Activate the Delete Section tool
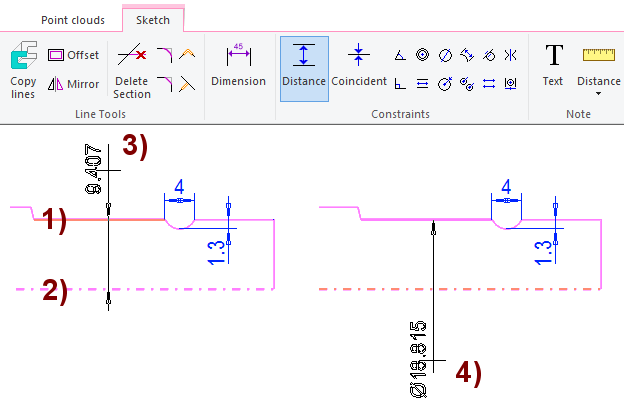 coord(132,71)
